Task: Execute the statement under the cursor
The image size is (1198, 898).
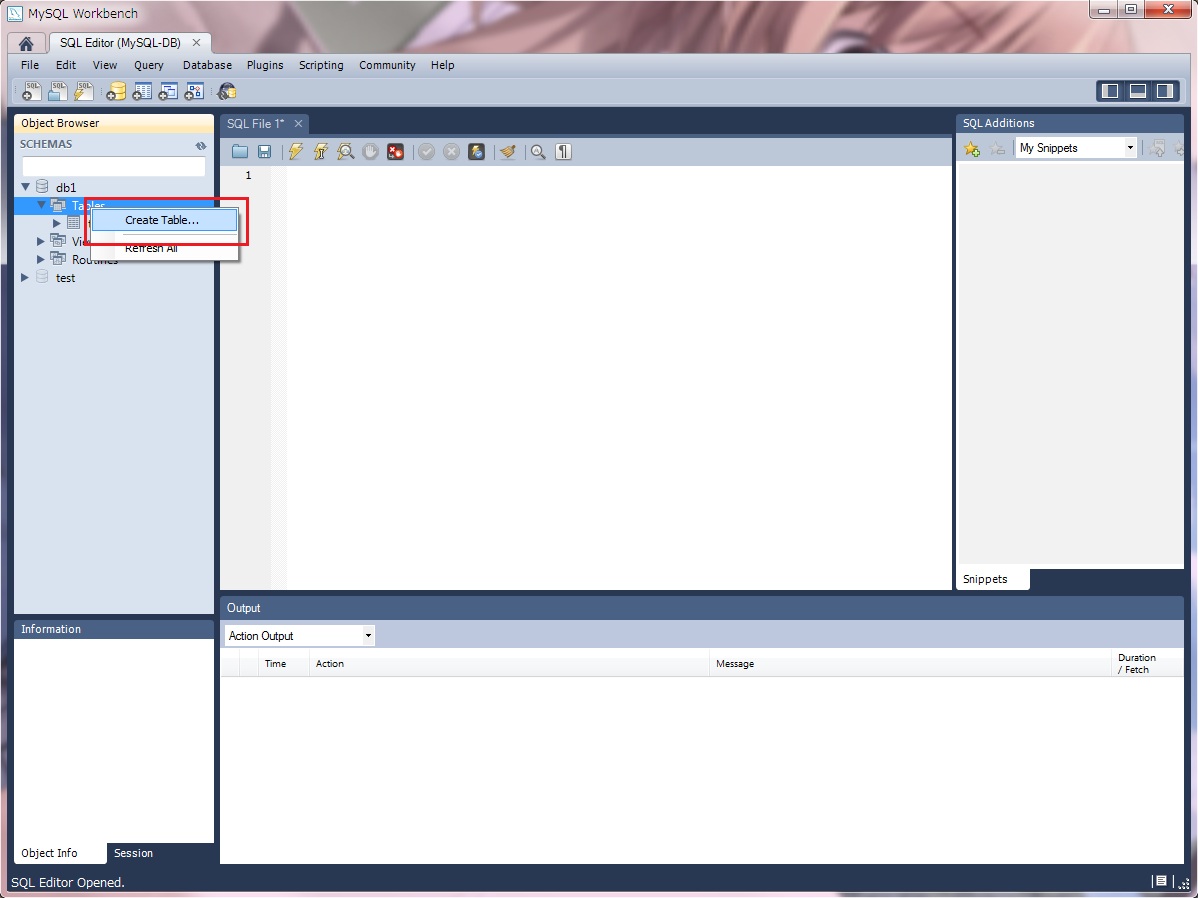Action: click(321, 151)
